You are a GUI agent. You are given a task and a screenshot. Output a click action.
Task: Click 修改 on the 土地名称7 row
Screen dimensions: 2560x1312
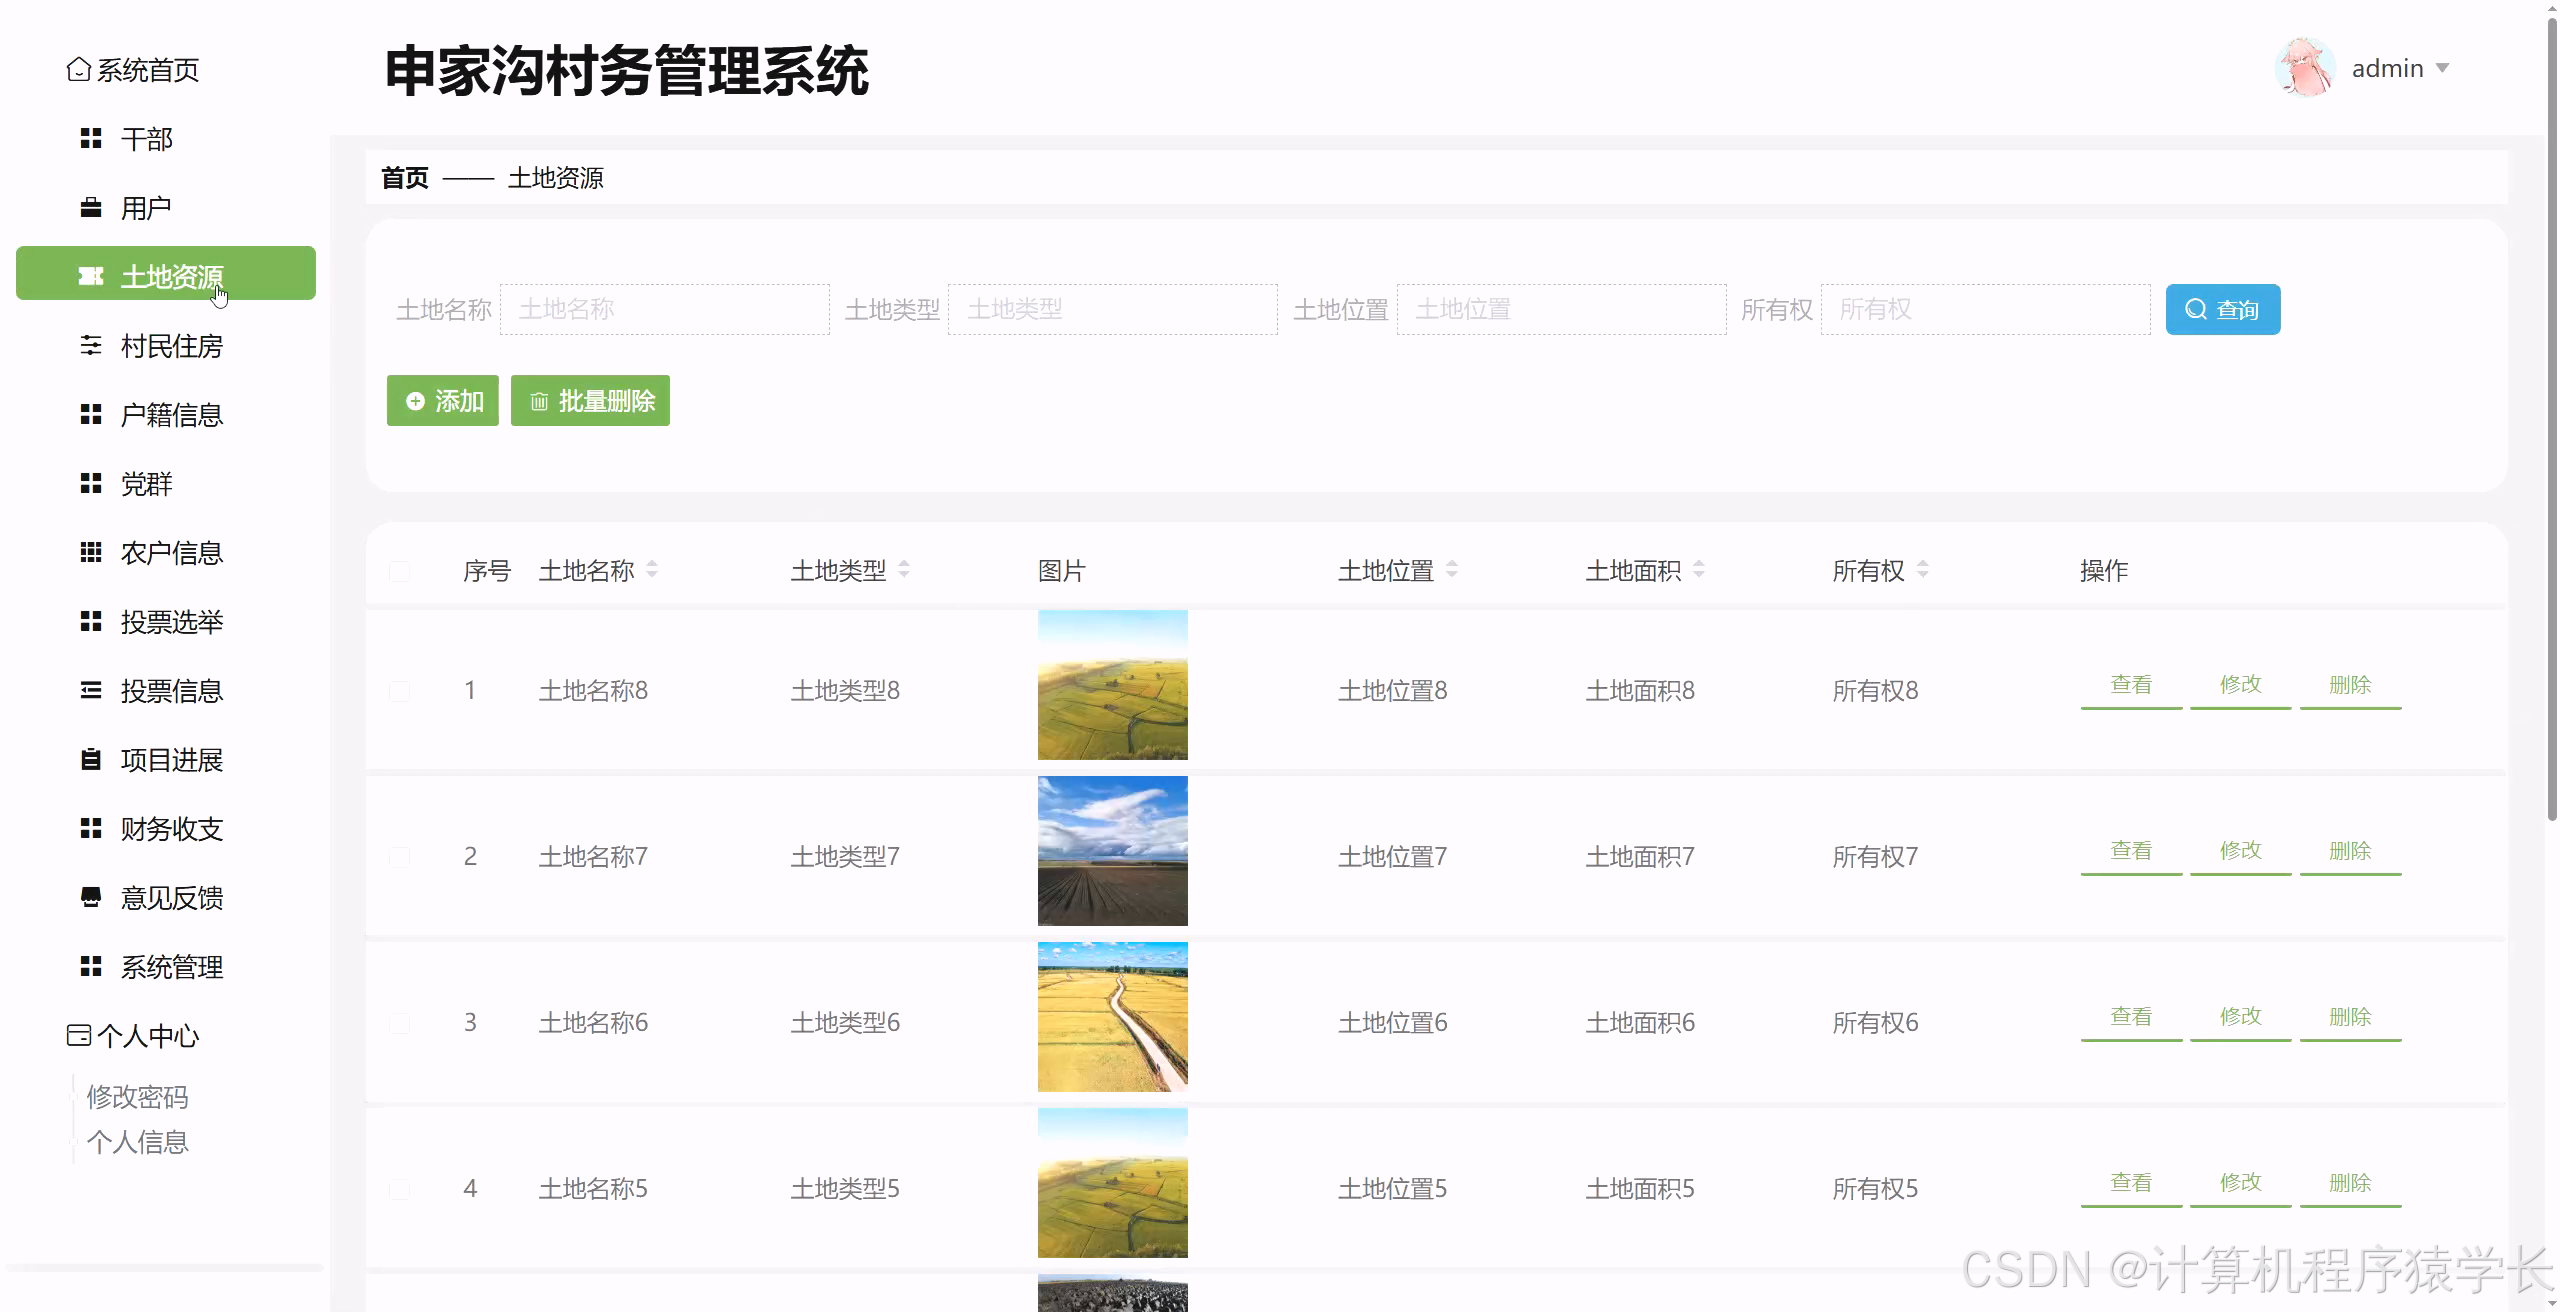[2240, 850]
